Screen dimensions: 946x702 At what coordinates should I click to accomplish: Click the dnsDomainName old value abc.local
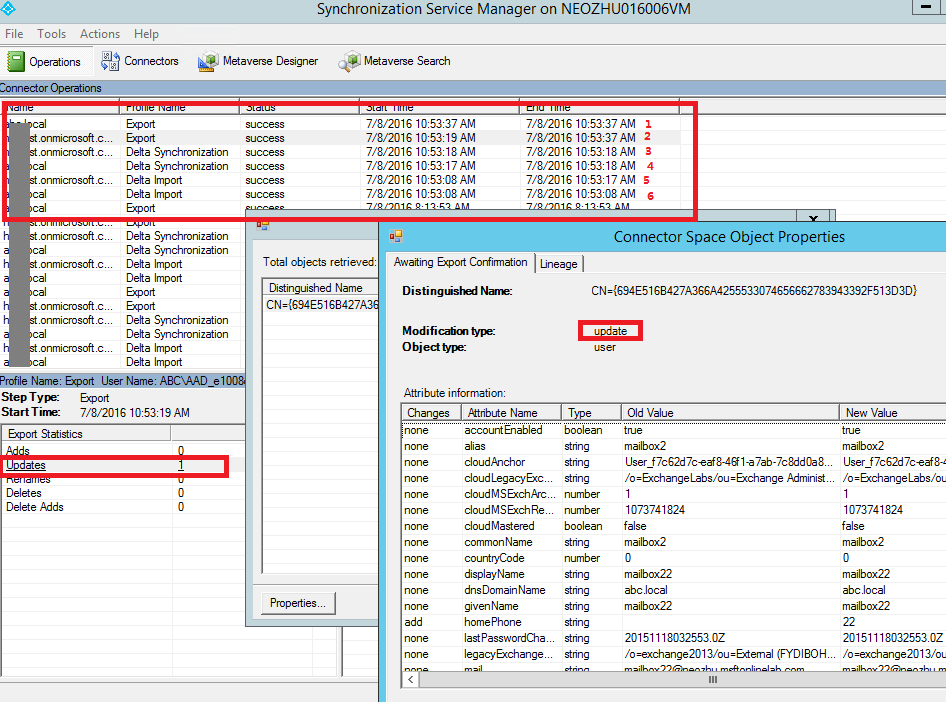(646, 590)
